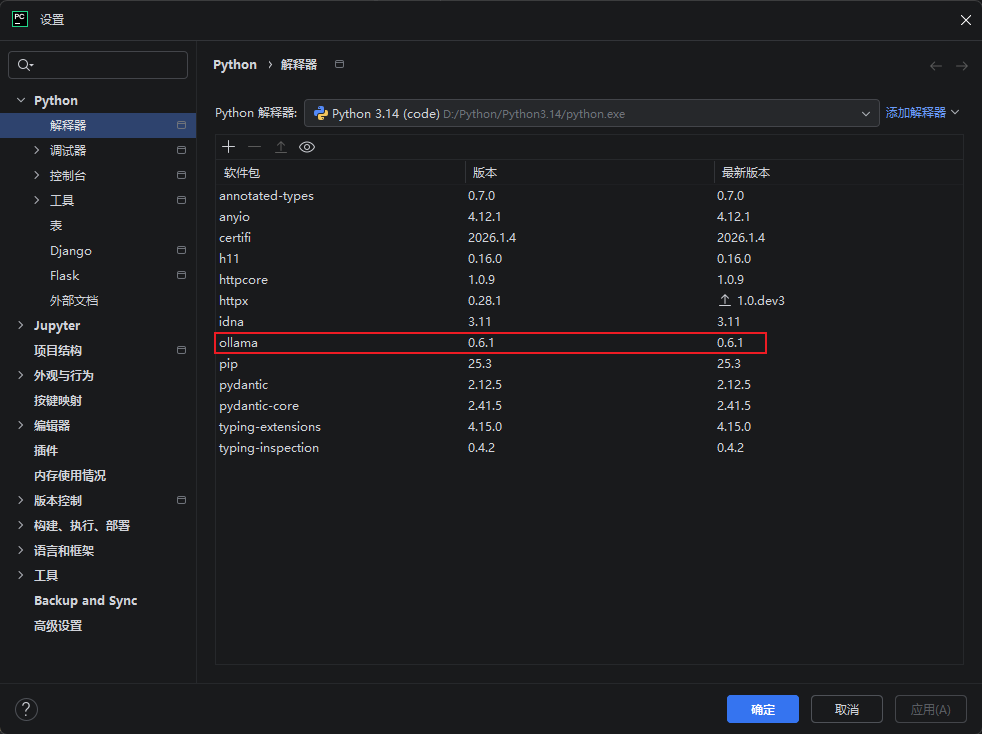Close the 设置 dialog window

point(965,20)
